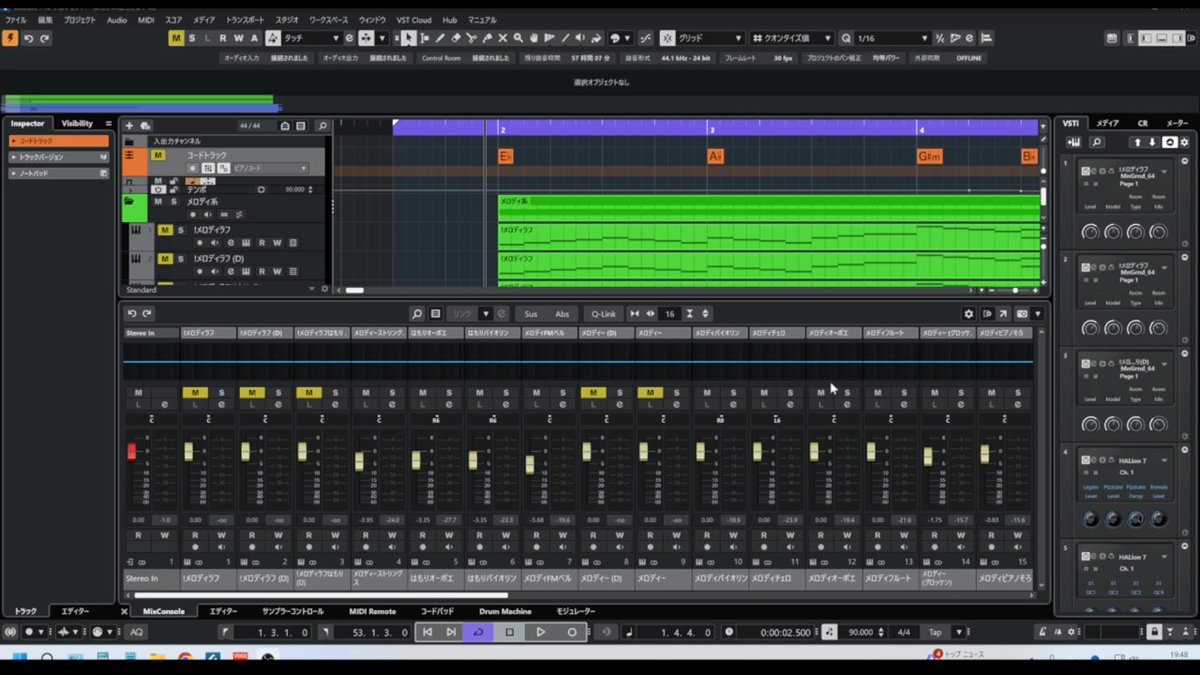Click Tempo track metronome icon in transport
This screenshot has width=1200, height=675.
(829, 632)
